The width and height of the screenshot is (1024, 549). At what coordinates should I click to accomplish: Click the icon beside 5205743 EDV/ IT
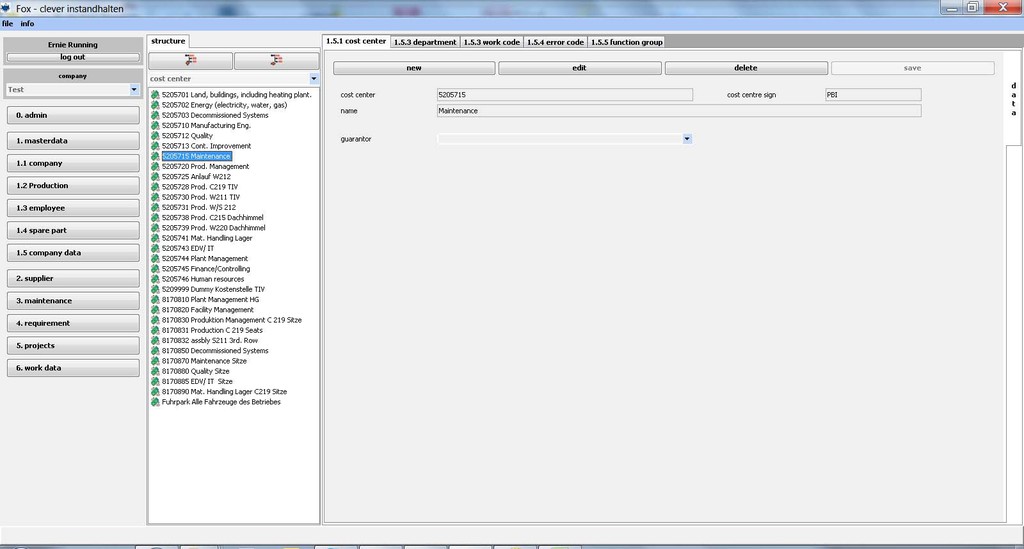155,249
